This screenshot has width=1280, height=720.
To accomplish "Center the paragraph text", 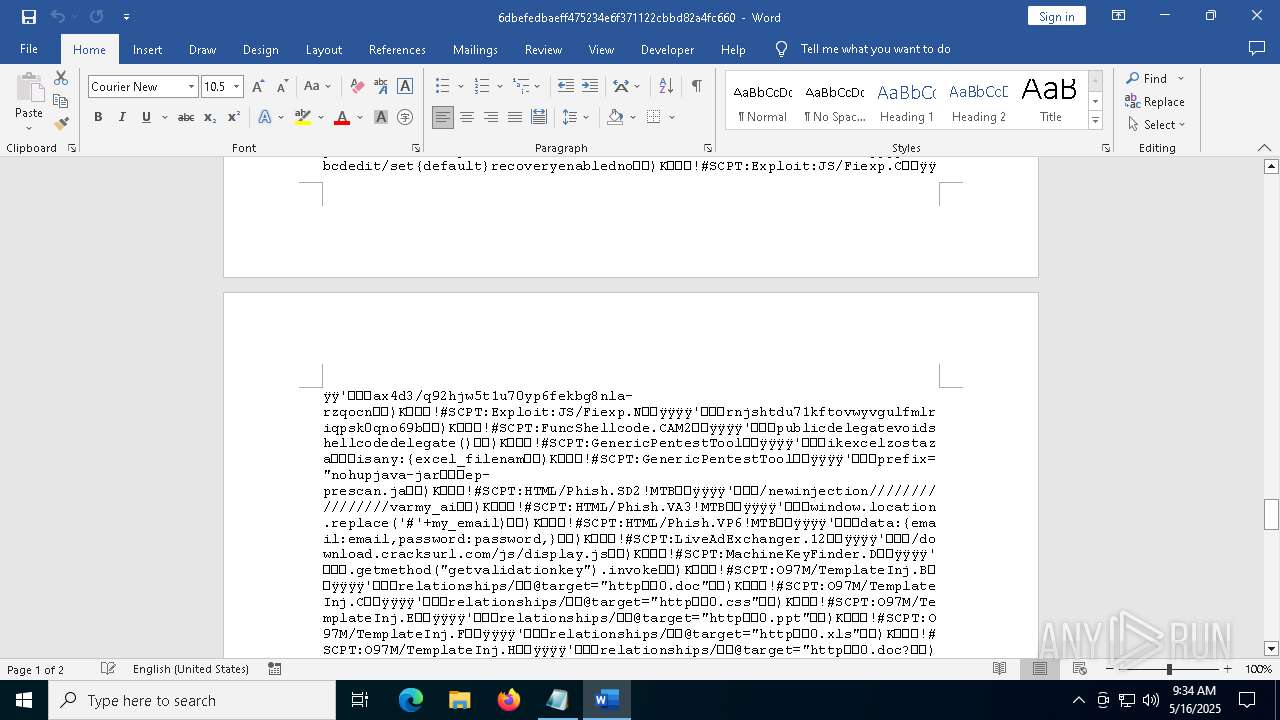I will coord(467,117).
